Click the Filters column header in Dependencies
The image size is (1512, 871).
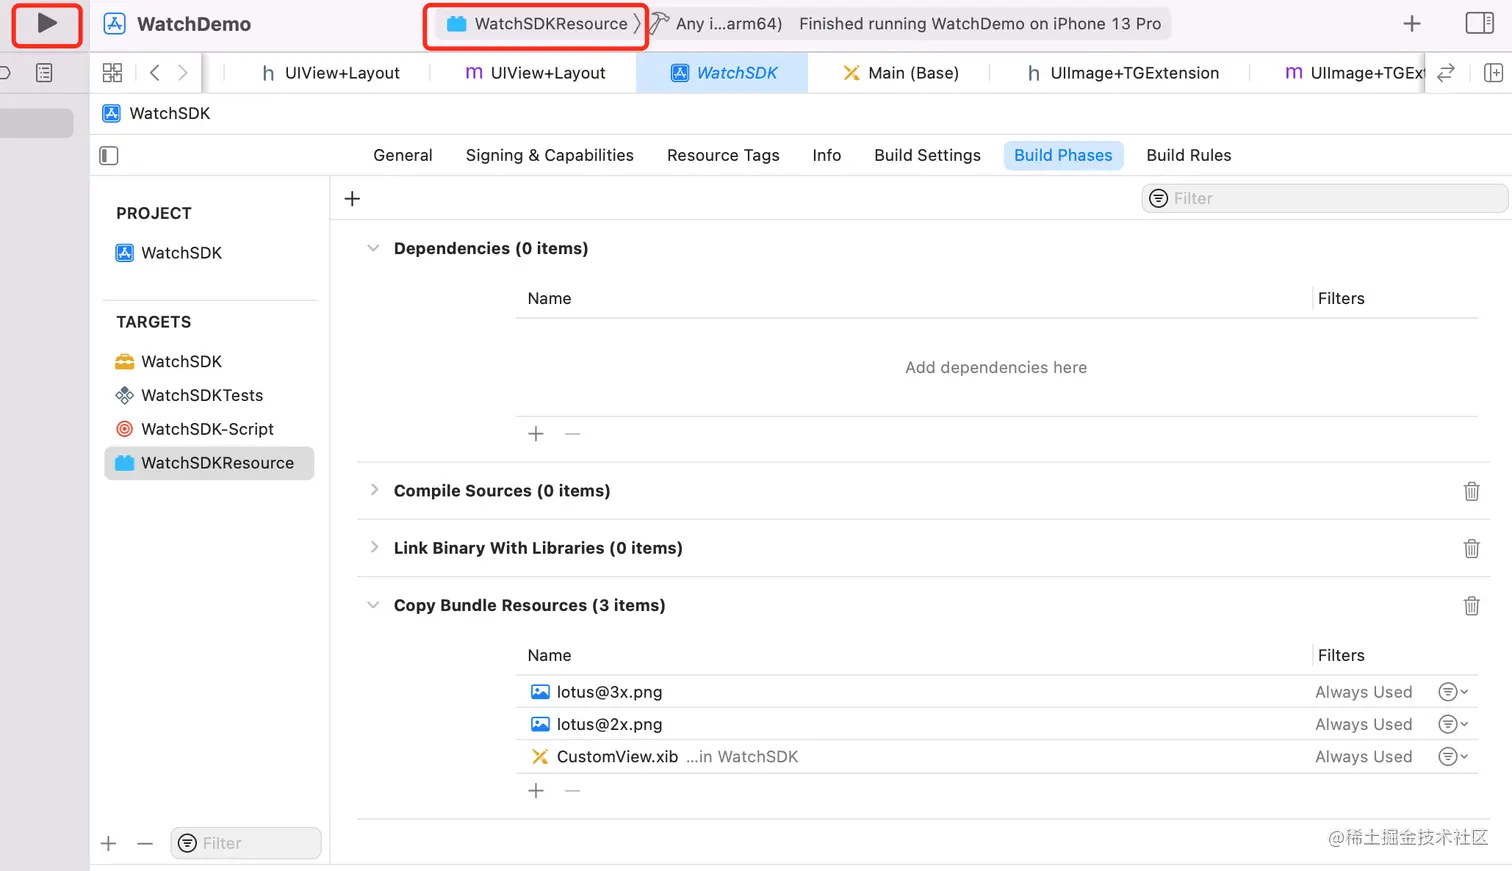[x=1341, y=298]
